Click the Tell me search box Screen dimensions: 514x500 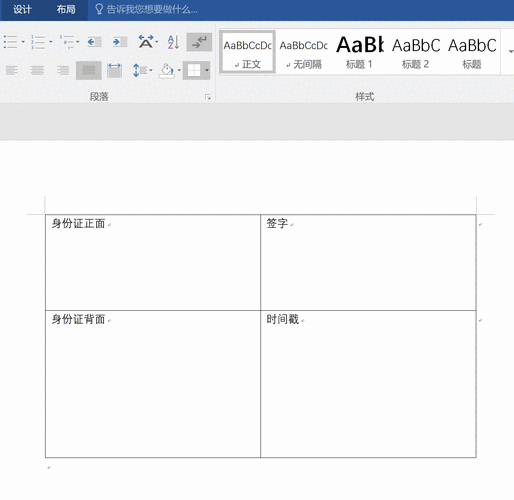152,10
